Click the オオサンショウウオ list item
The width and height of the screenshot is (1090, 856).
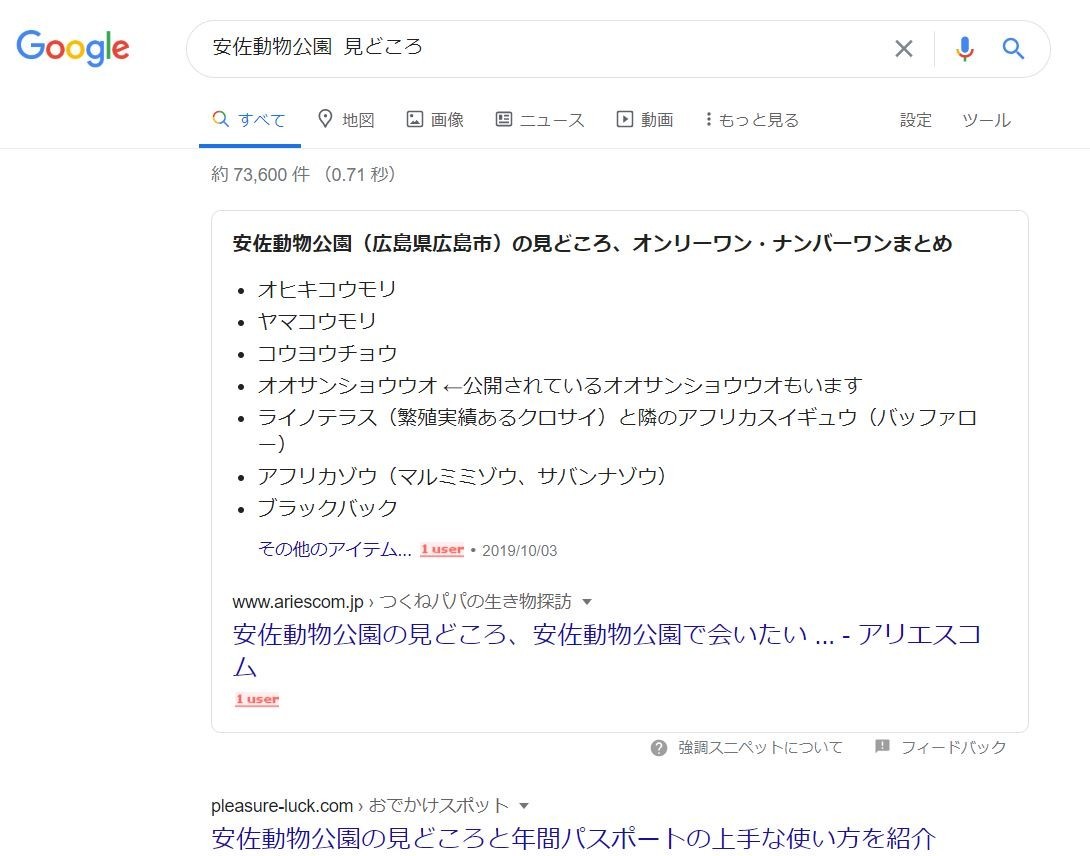[x=560, y=385]
